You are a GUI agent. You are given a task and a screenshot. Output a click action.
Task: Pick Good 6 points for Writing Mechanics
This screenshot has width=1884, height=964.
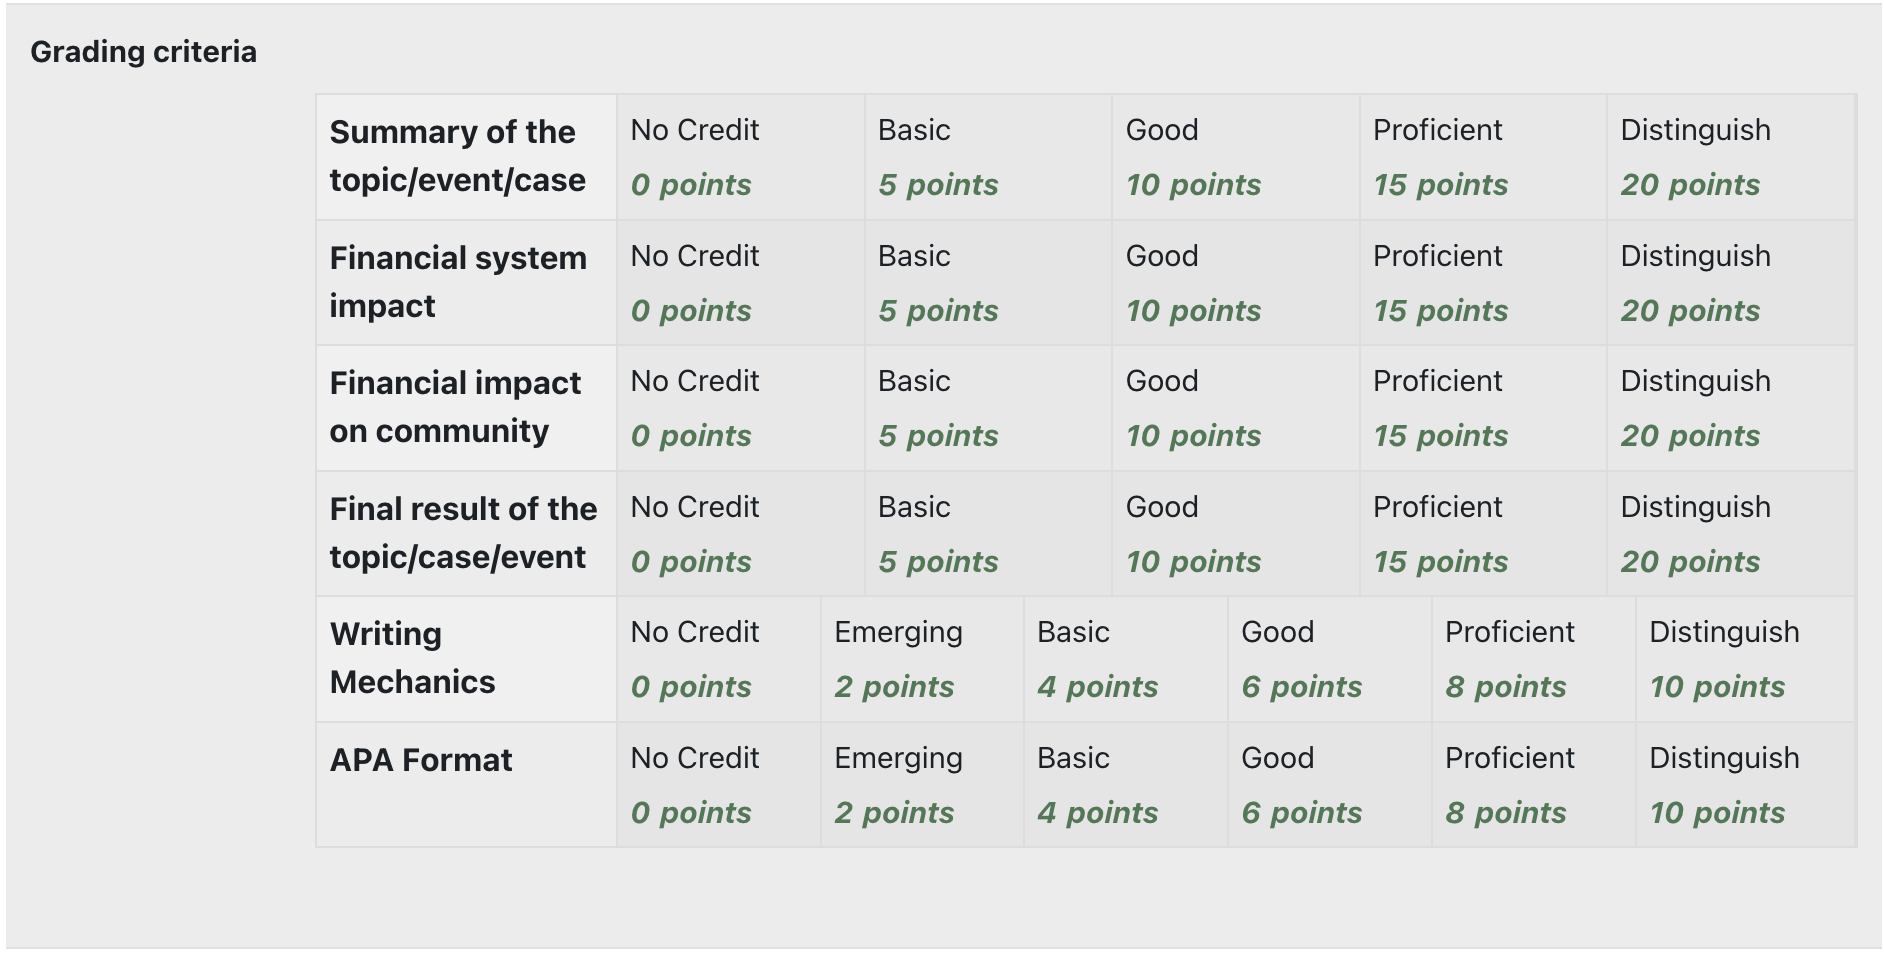tap(1329, 660)
